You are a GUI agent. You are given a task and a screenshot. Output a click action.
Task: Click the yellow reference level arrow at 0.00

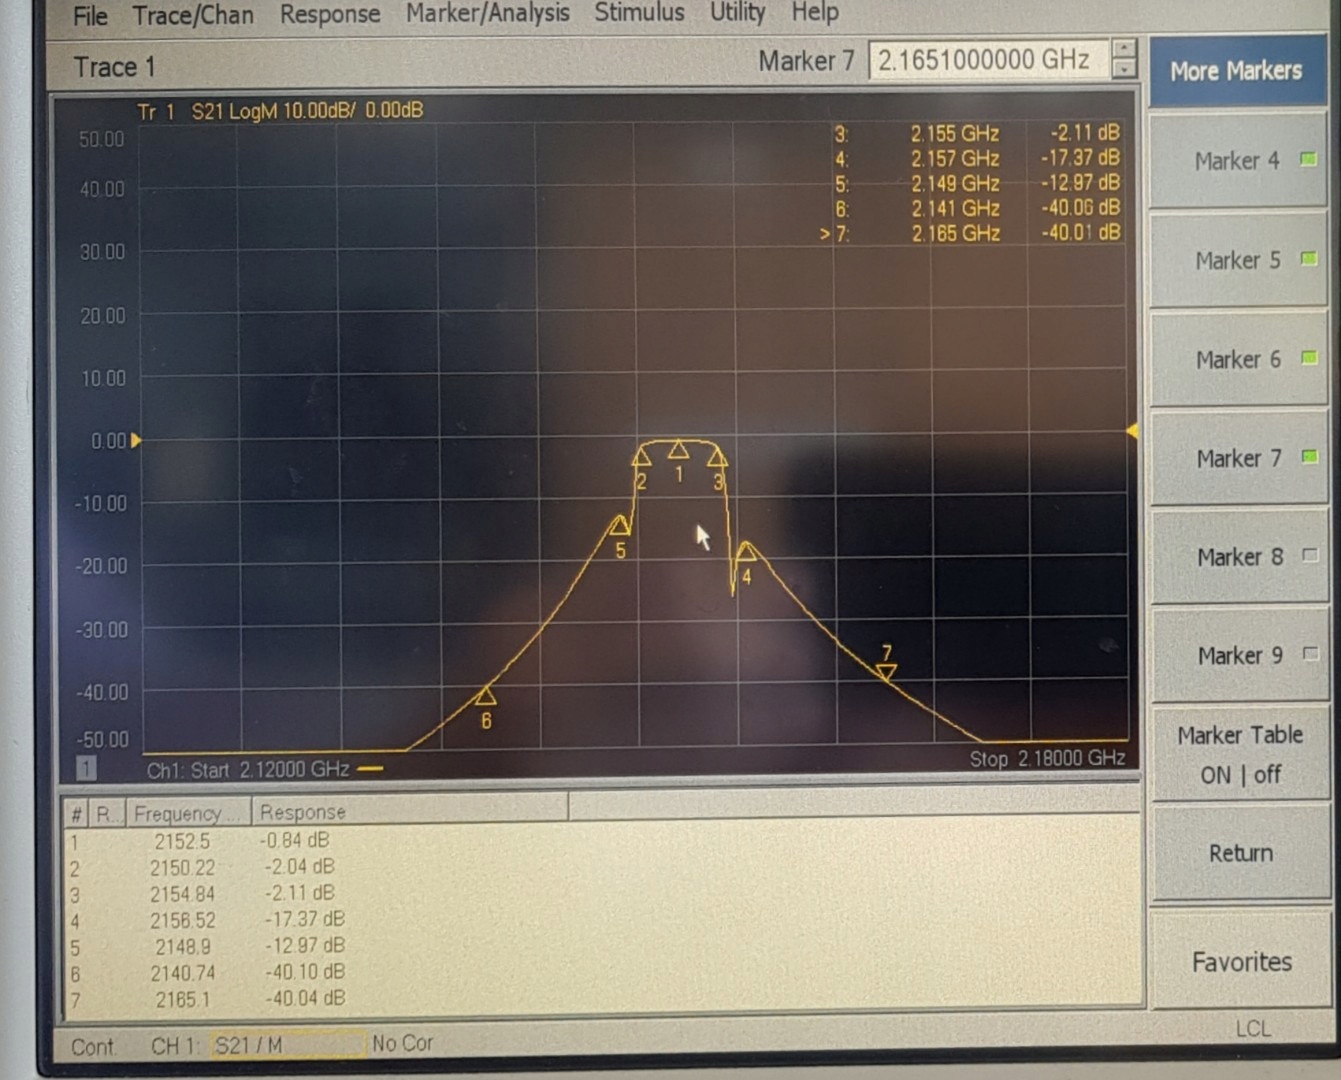tap(136, 440)
